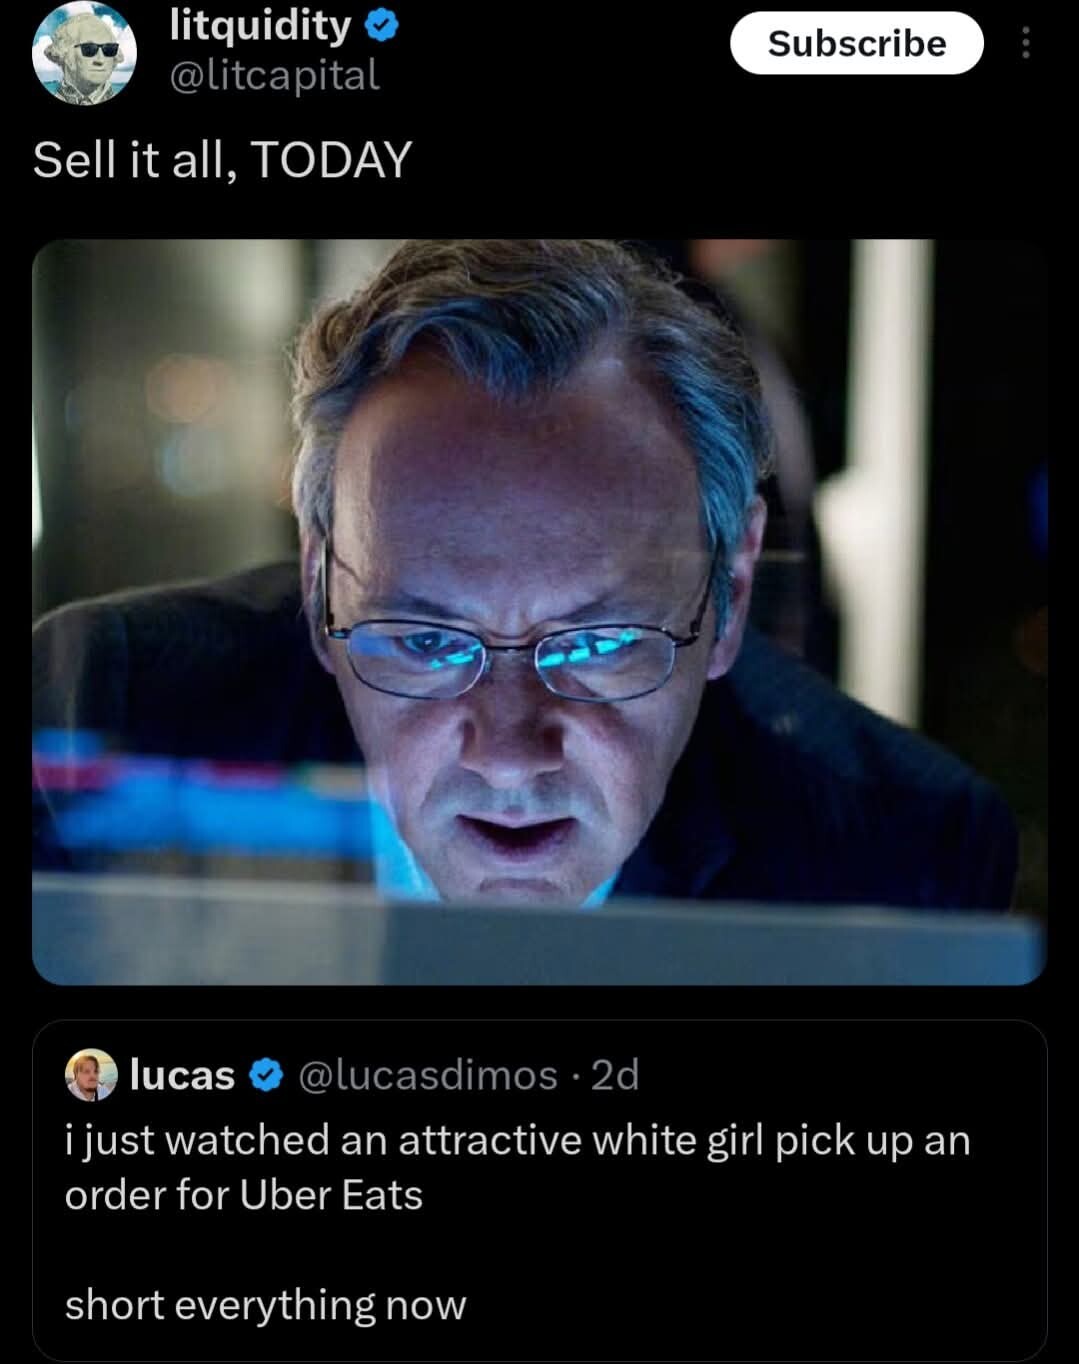Open the quoted tweet about Uber Eats
This screenshot has height=1364, width=1079.
[x=539, y=1190]
